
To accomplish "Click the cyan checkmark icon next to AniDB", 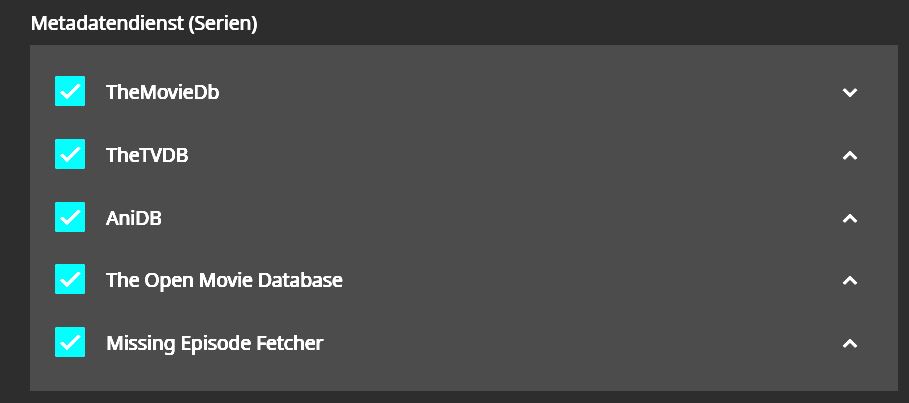I will point(70,217).
